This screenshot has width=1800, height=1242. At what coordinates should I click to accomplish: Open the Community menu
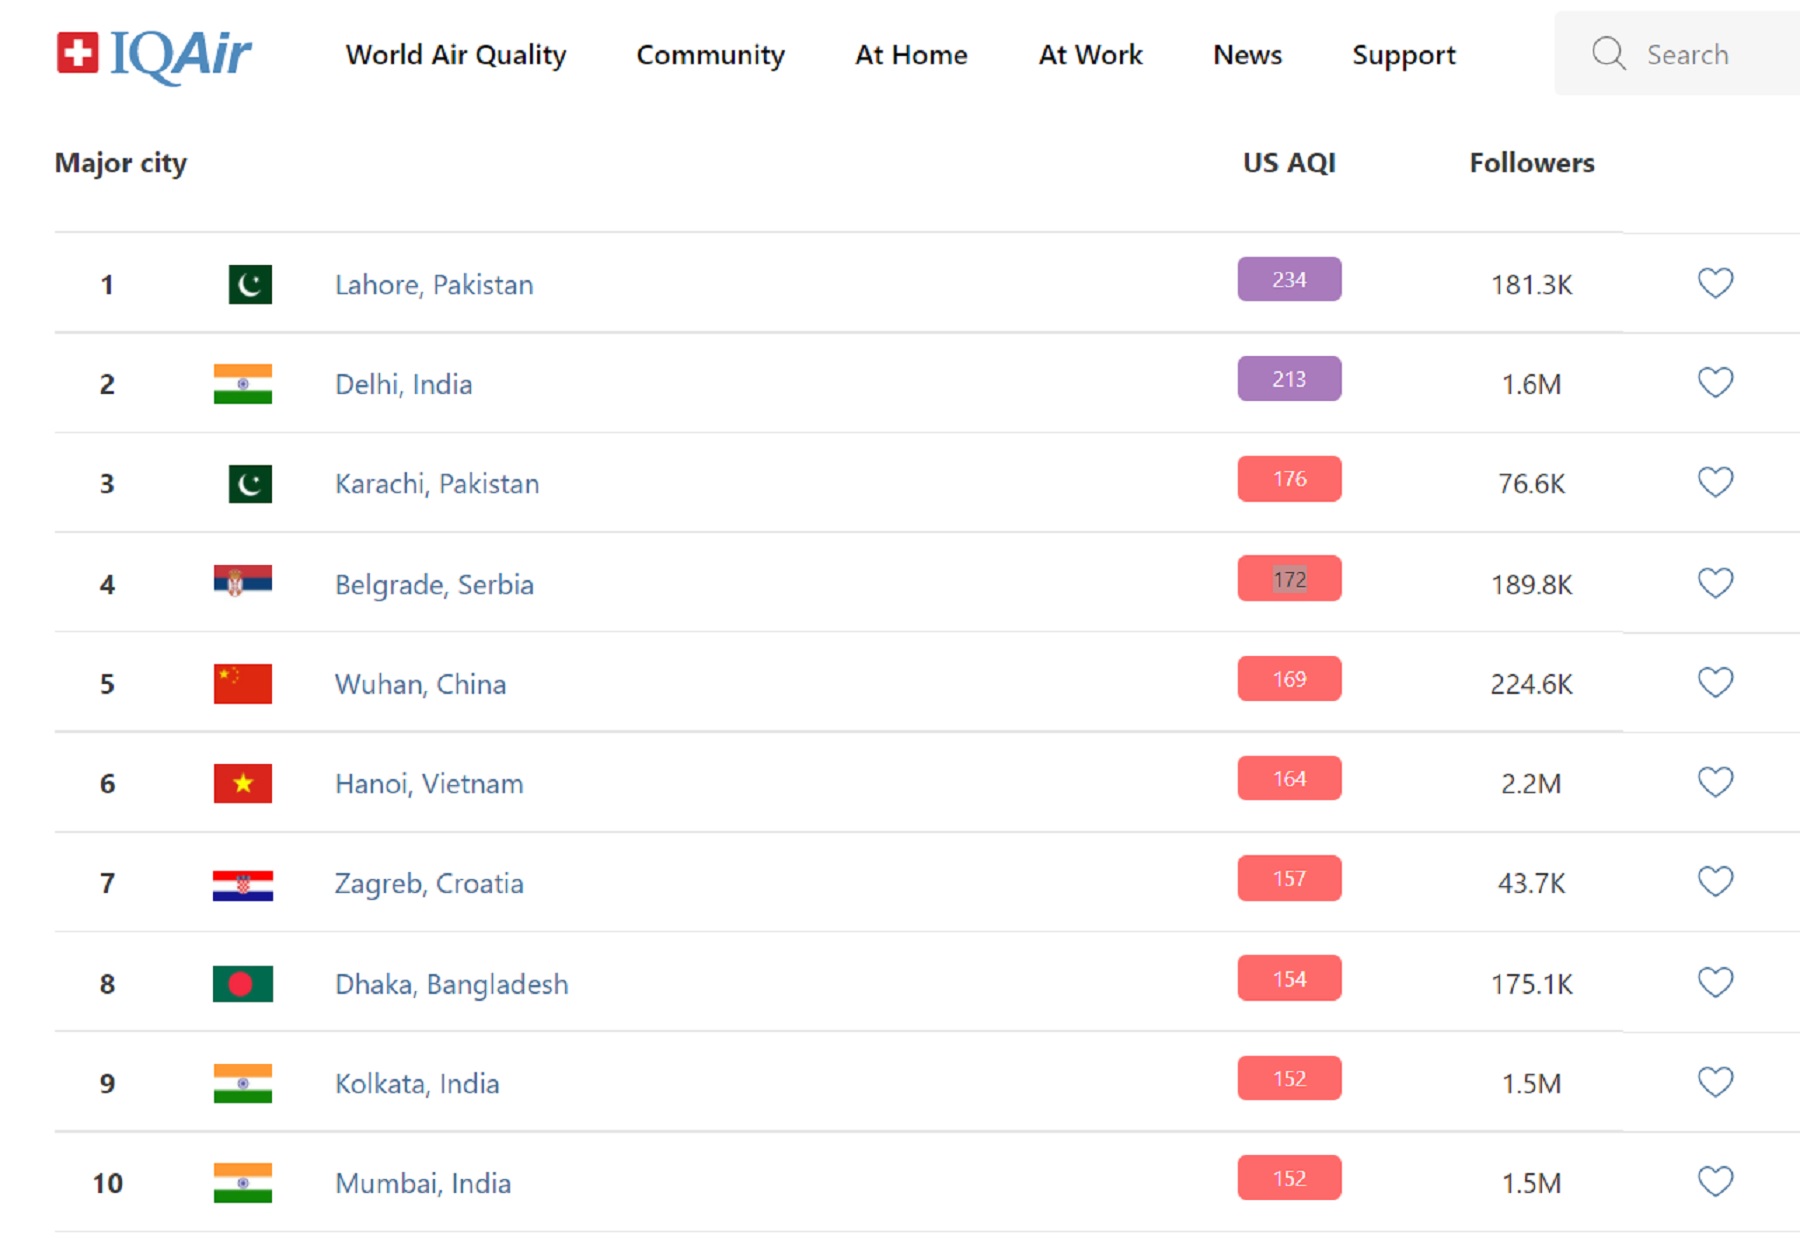coord(710,55)
